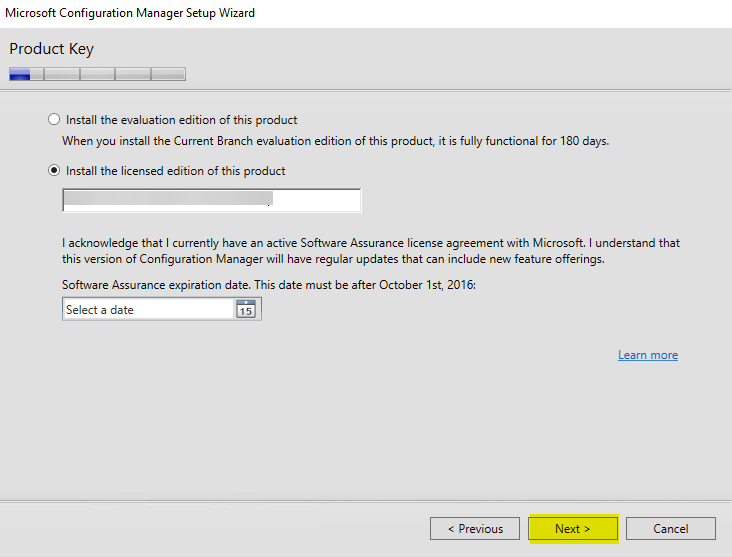Viewport: 732px width, 557px height.
Task: Select the licensed edition radio button
Action: (54, 171)
